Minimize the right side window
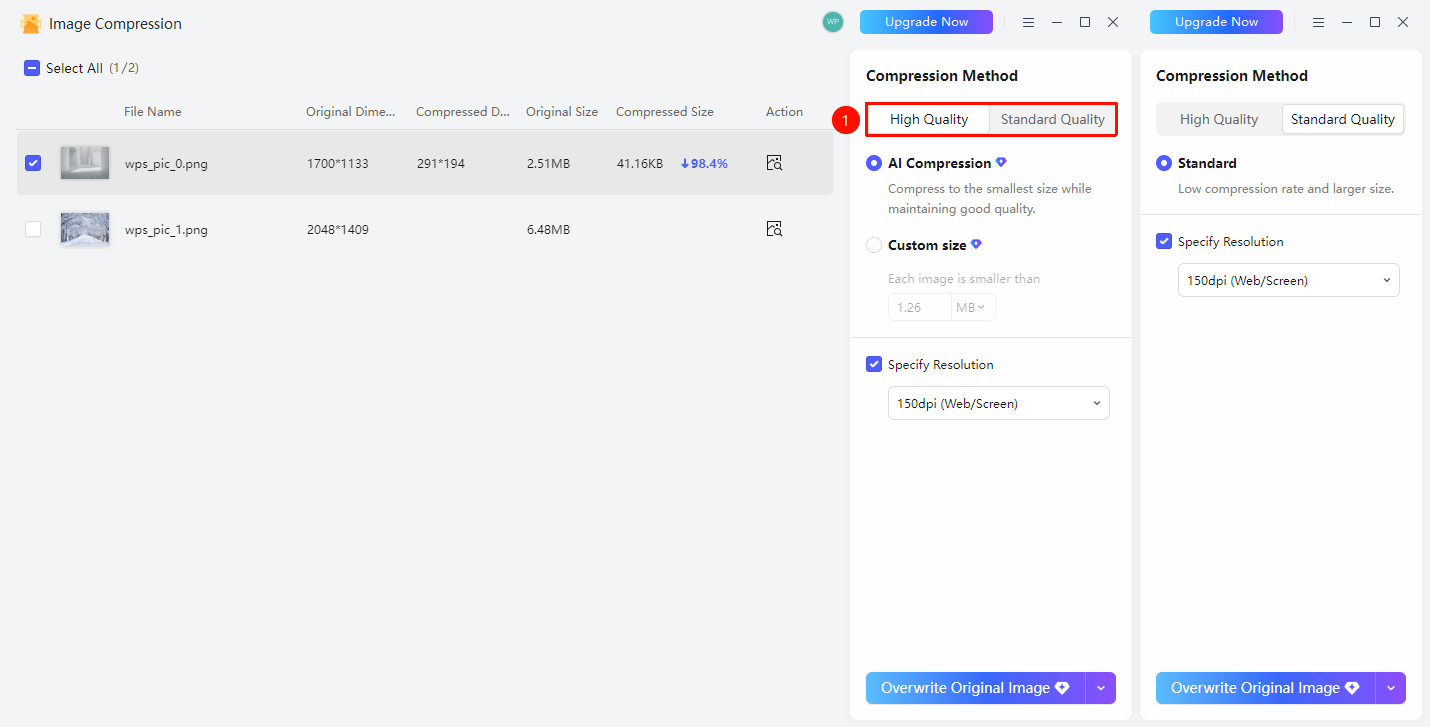Screen dimensions: 1430x727 tap(1347, 22)
